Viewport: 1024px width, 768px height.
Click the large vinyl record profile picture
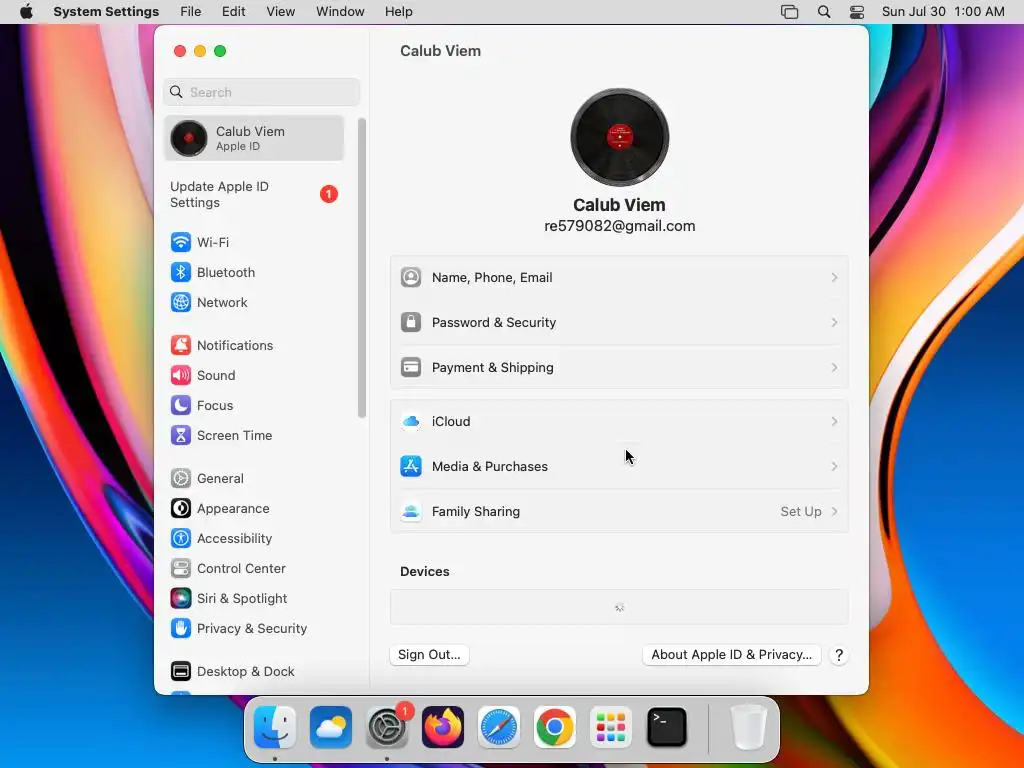620,137
